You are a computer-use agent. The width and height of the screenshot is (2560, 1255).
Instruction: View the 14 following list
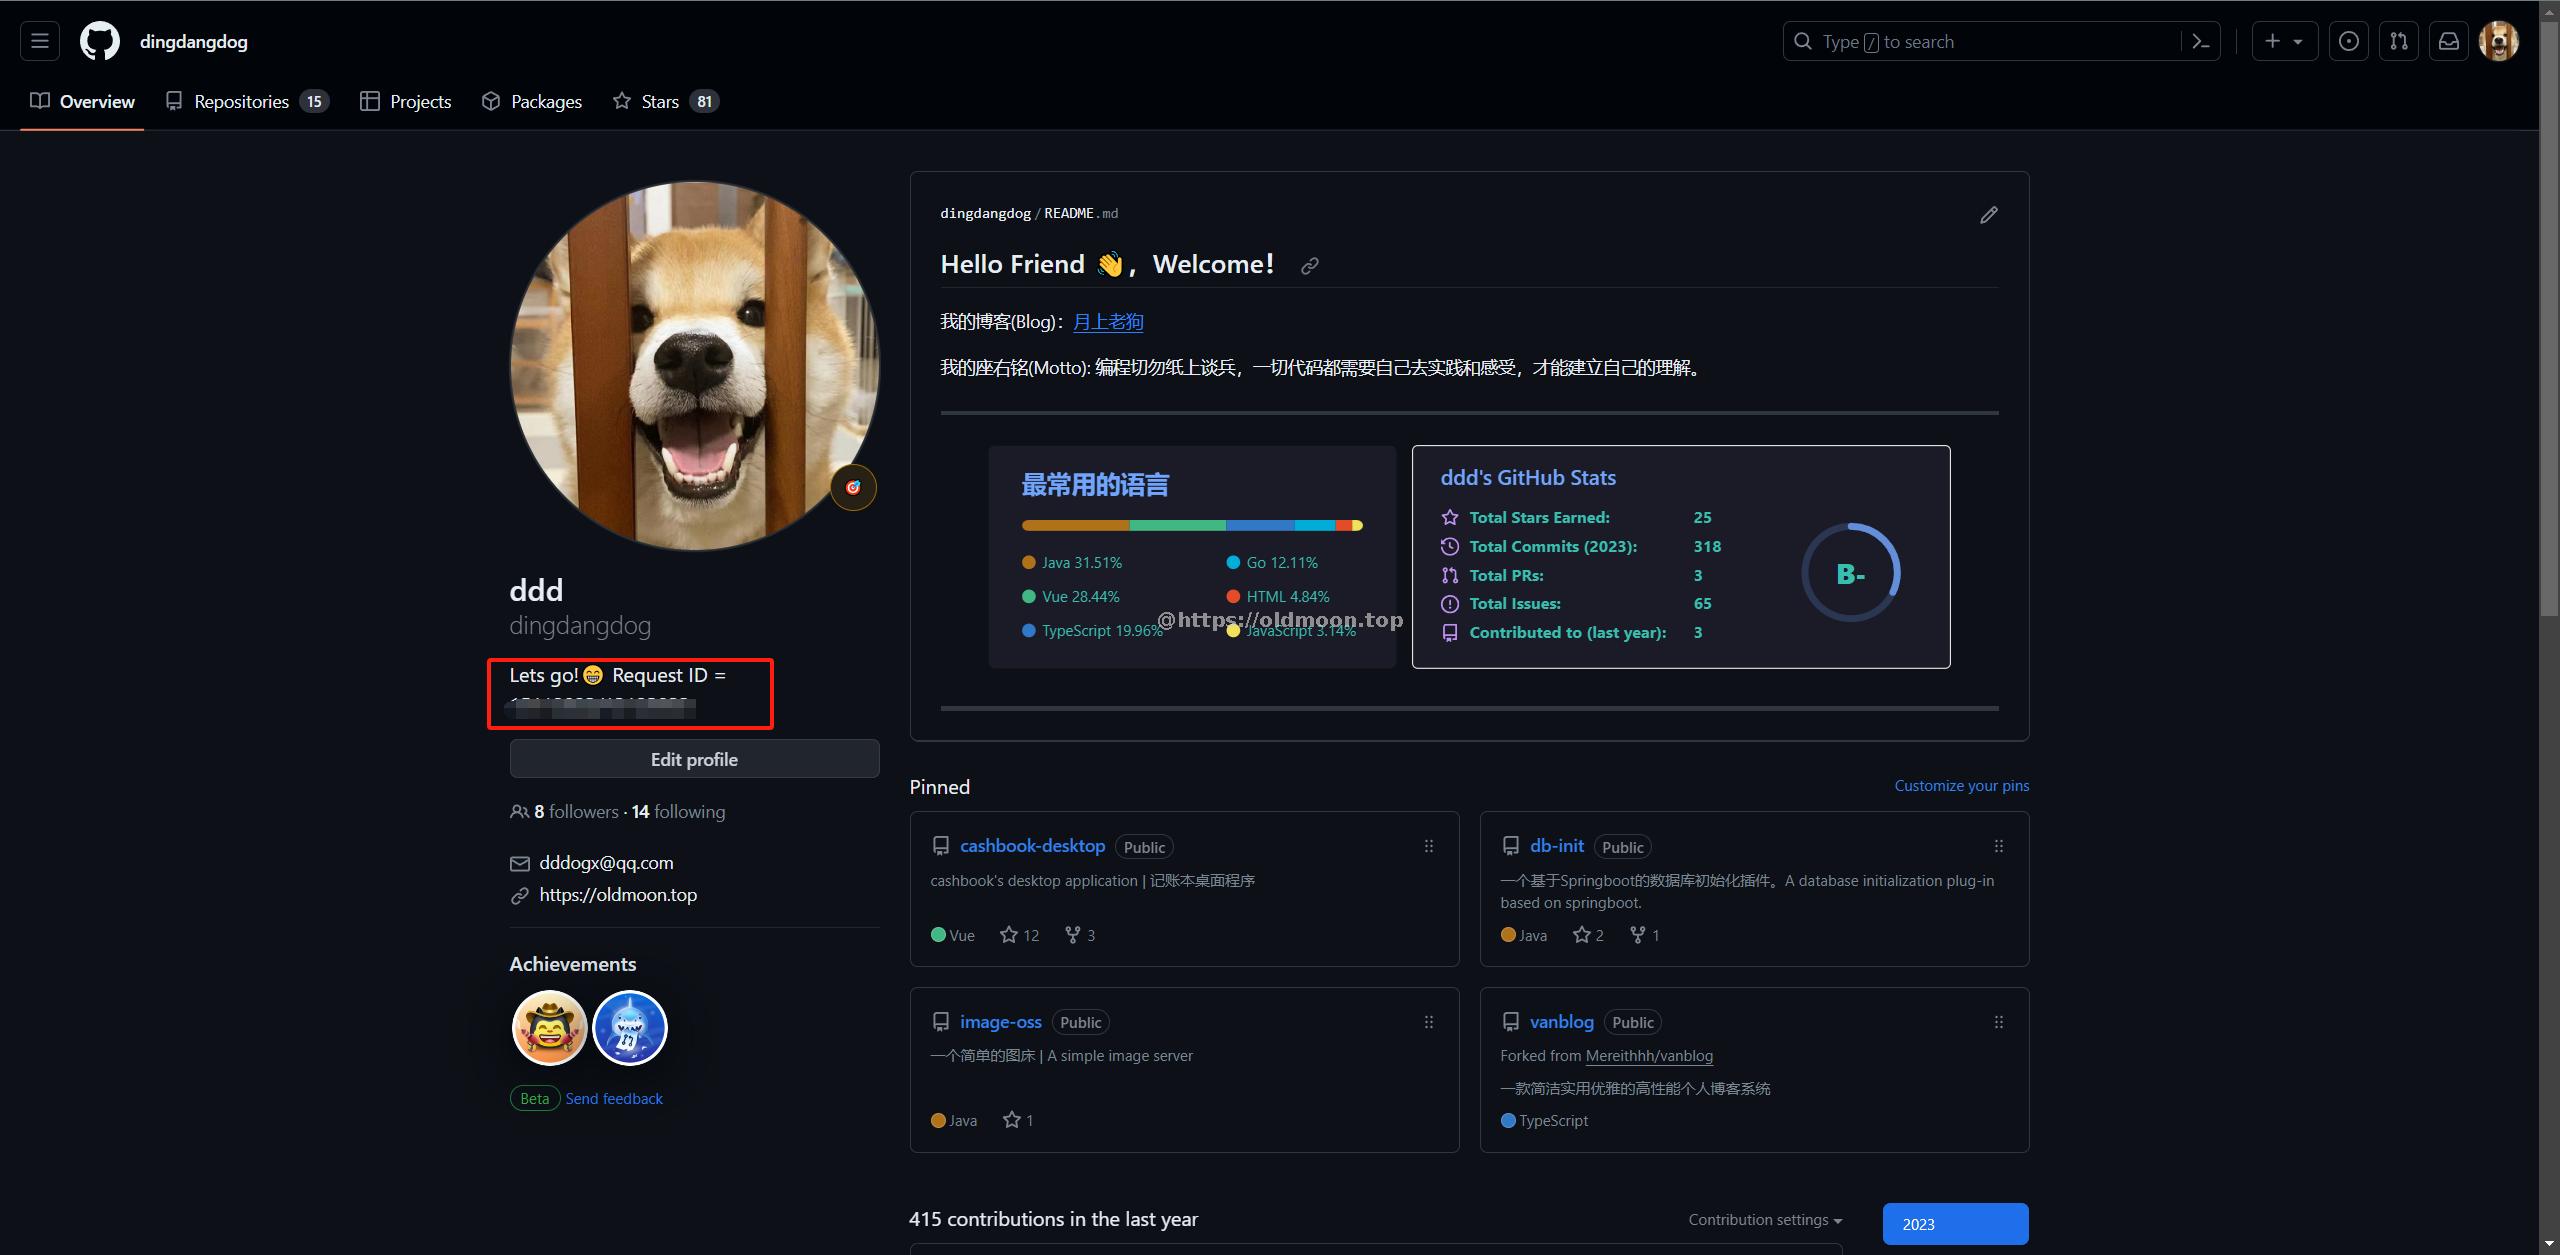[679, 812]
